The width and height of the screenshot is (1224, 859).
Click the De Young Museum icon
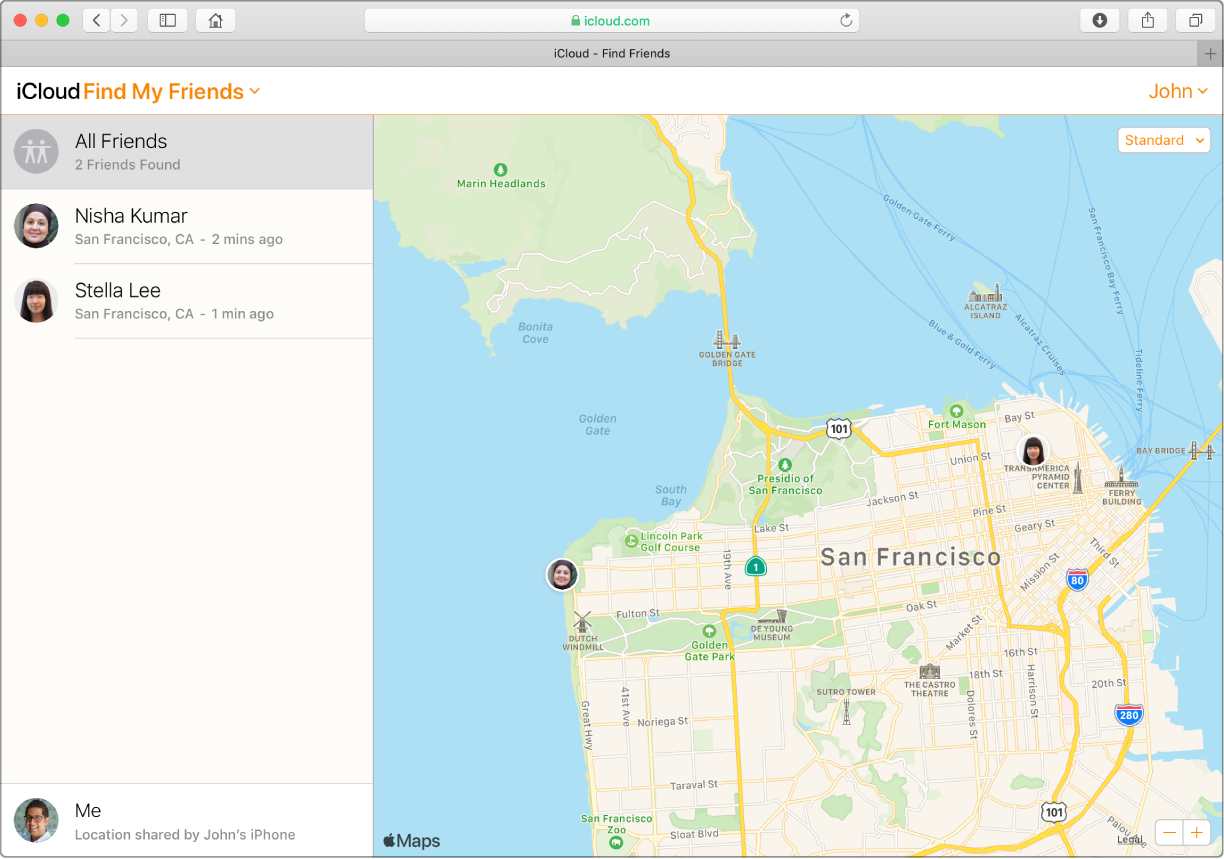click(x=771, y=617)
